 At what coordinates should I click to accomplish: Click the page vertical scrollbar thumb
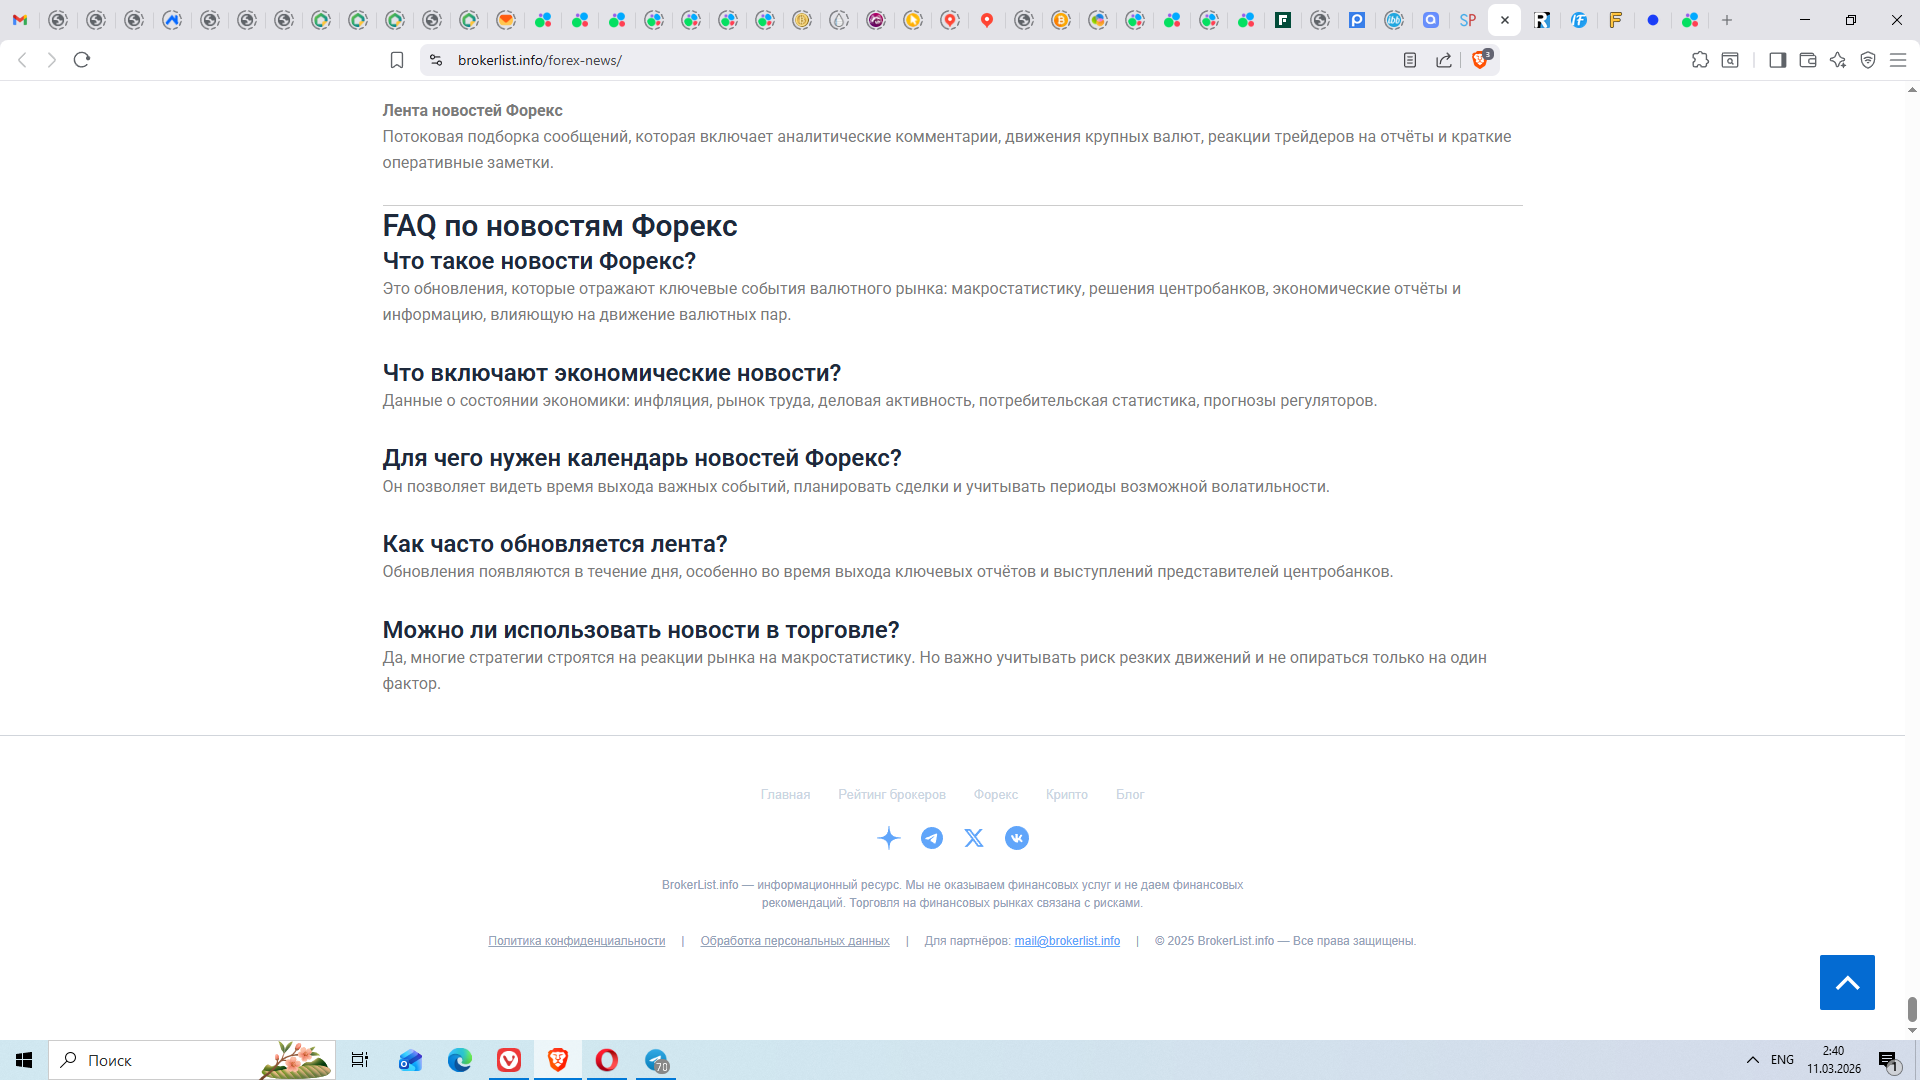click(1912, 1008)
